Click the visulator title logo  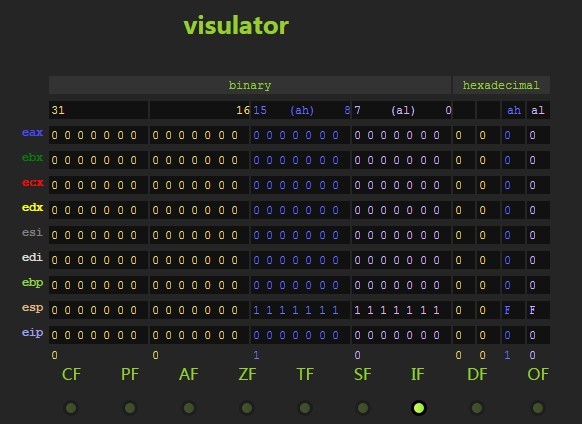pyautogui.click(x=236, y=25)
